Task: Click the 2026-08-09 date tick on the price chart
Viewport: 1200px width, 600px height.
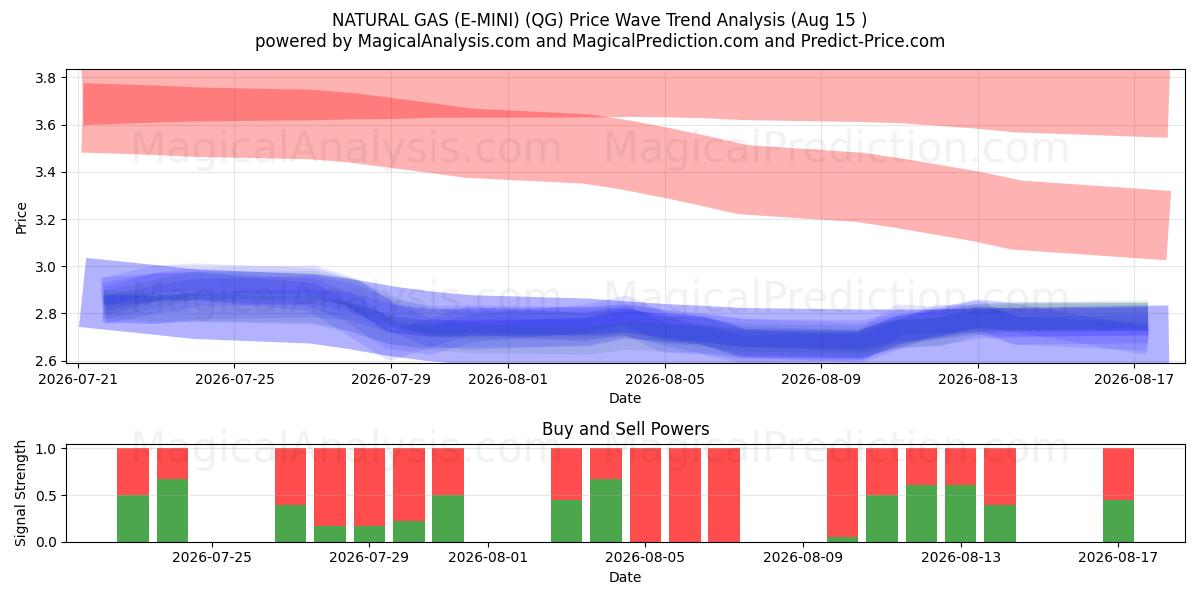Action: point(821,379)
